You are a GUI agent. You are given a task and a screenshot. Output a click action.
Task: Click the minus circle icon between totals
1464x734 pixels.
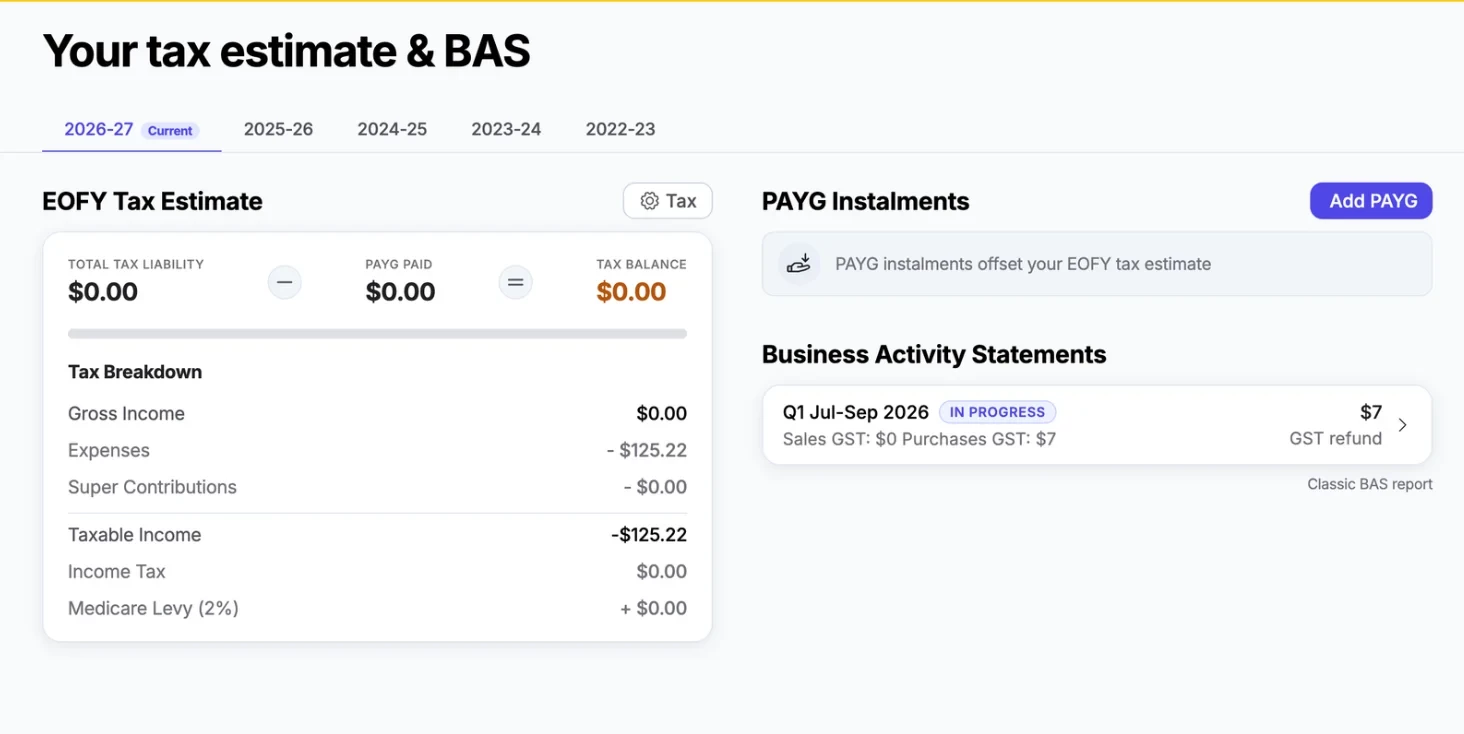[285, 283]
